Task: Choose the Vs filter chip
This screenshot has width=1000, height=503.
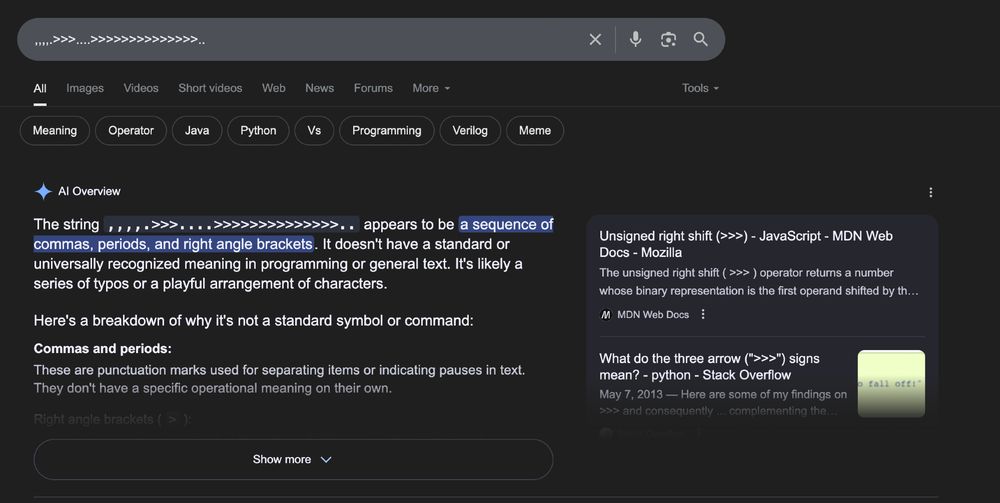Action: pyautogui.click(x=314, y=131)
